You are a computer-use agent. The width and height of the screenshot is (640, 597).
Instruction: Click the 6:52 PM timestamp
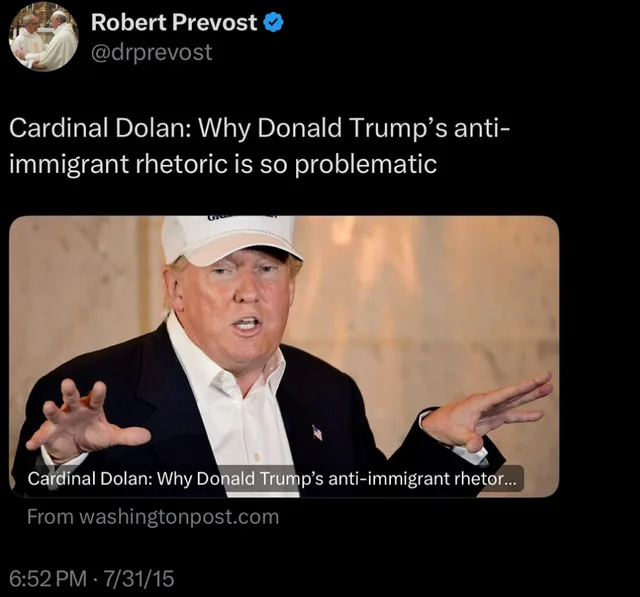pos(48,579)
